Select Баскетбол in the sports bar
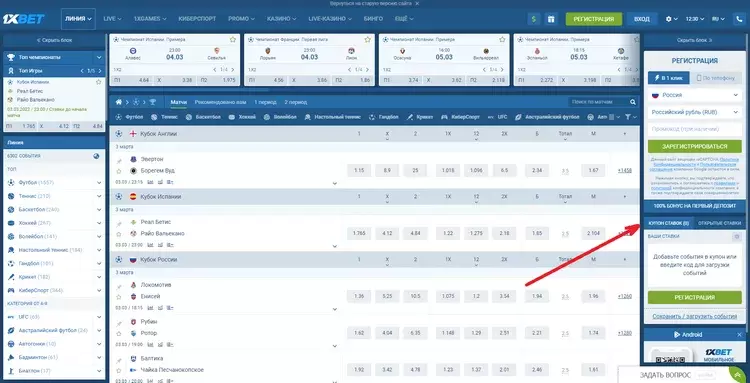The height and width of the screenshot is (383, 750). coord(203,117)
